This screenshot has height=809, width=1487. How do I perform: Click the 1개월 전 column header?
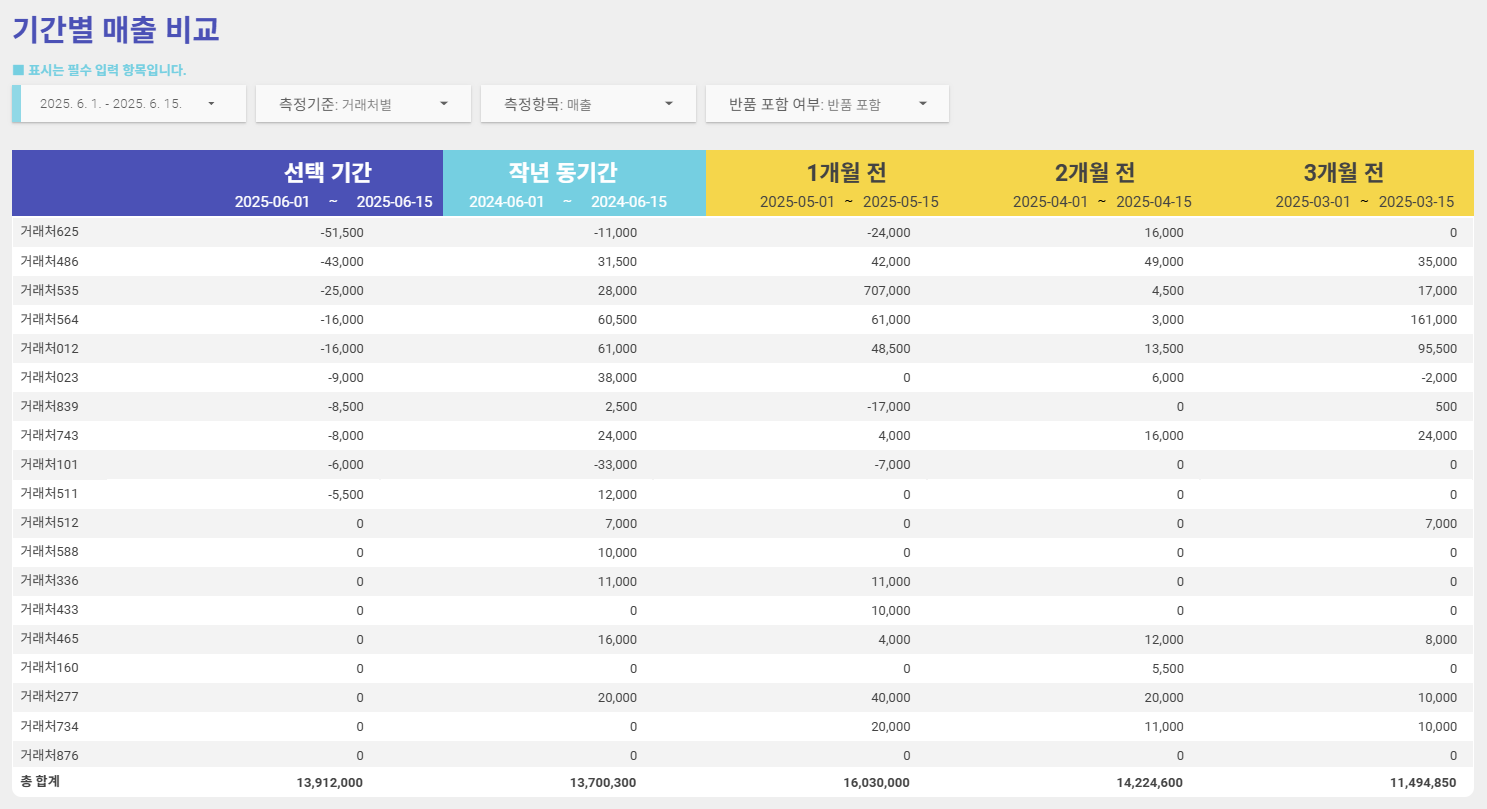847,172
